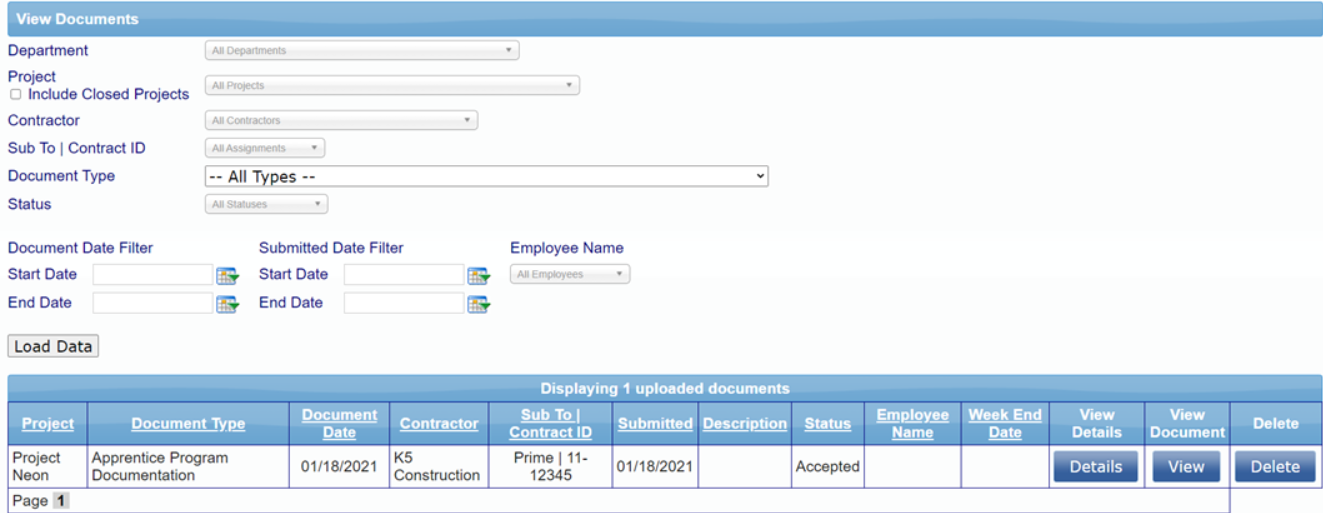Open the All Statuses dropdown
Screen dimensions: 1323x513
[265, 204]
